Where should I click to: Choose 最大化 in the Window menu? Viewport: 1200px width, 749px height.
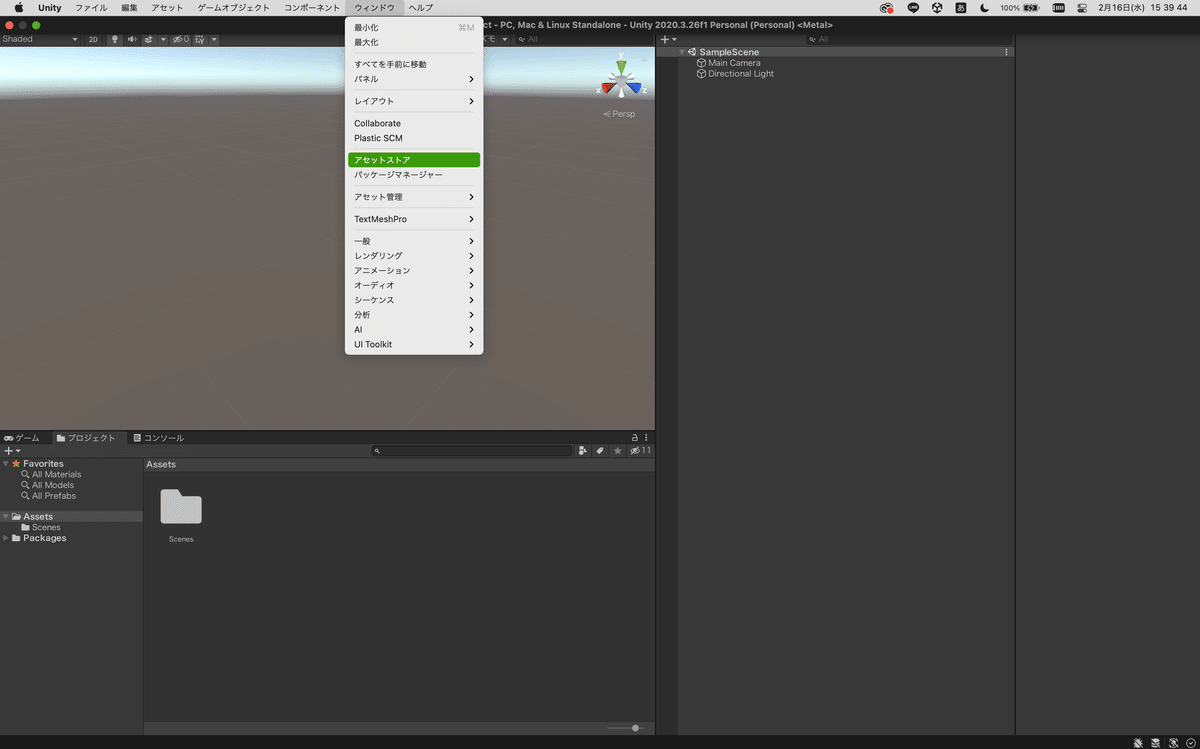click(414, 42)
